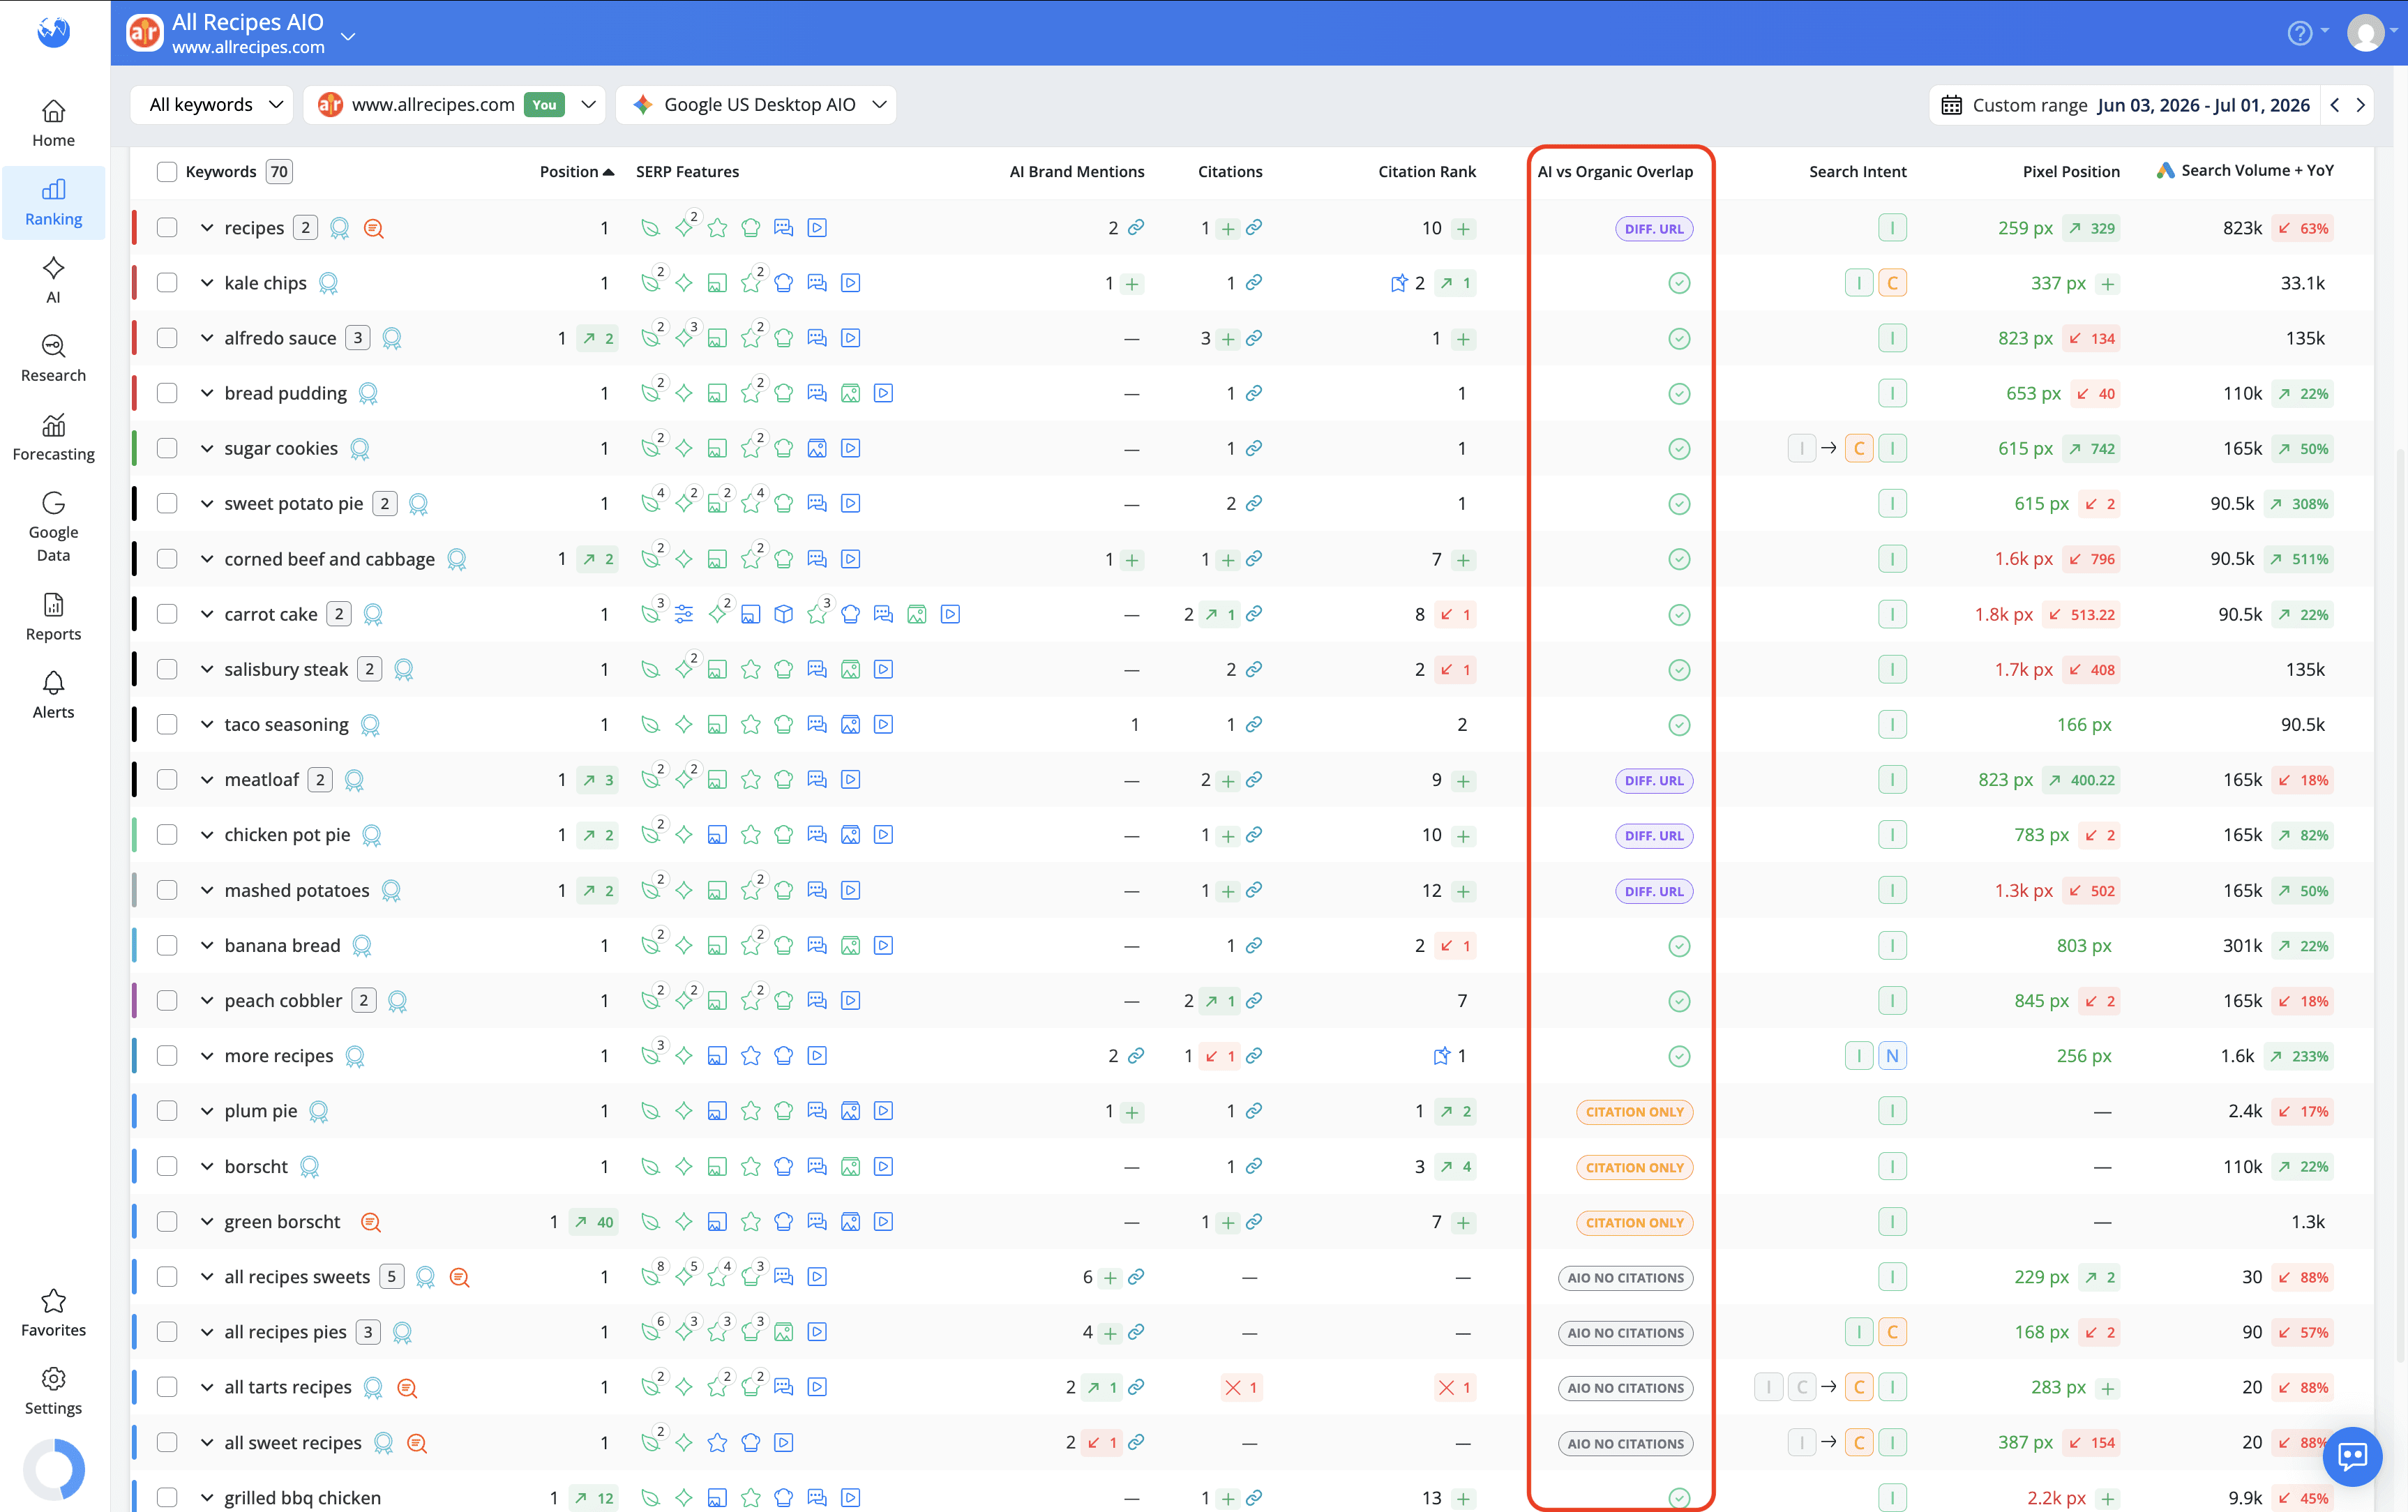Open the Ranking sidebar section
This screenshot has width=2408, height=1512.
(53, 203)
